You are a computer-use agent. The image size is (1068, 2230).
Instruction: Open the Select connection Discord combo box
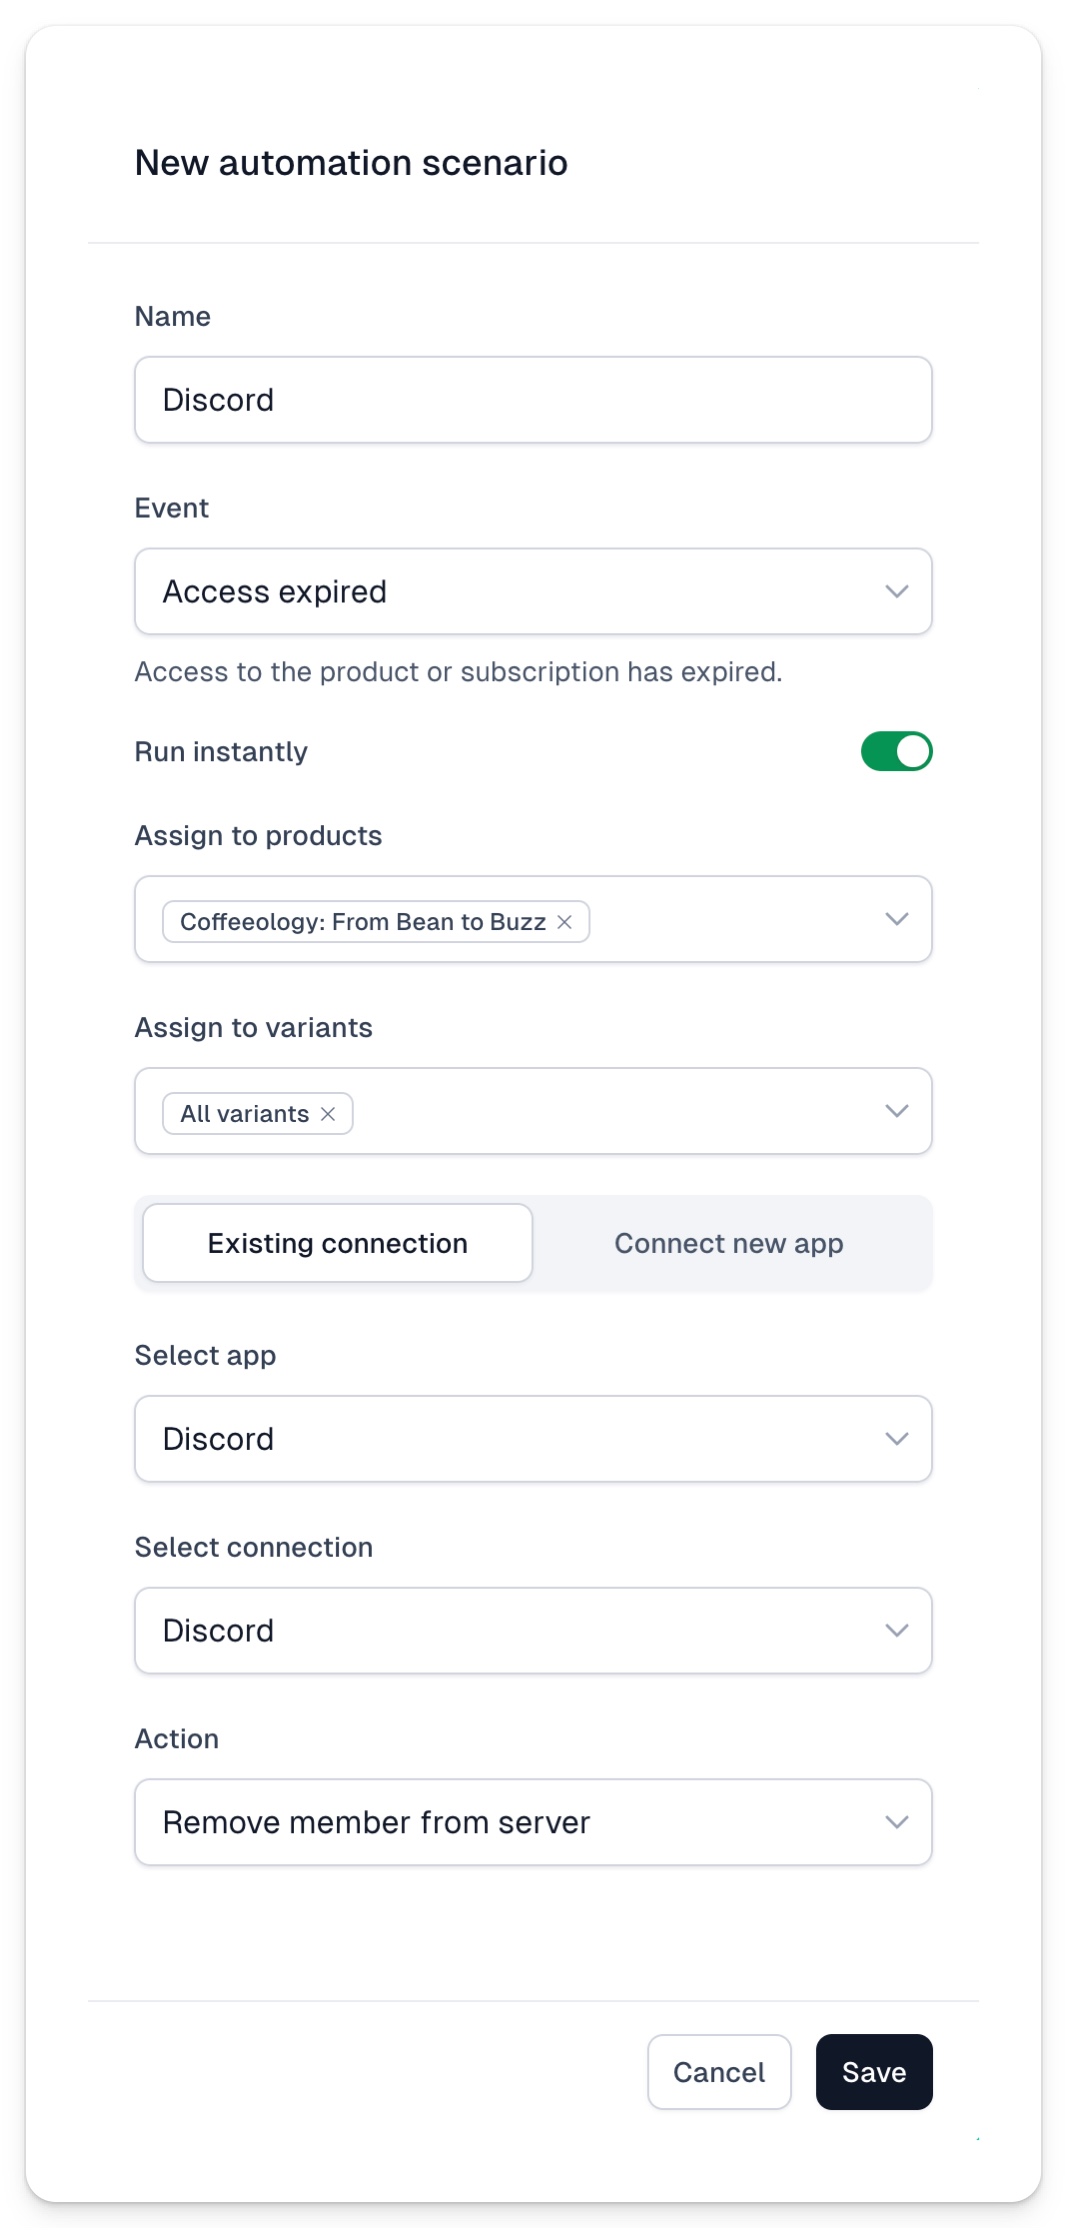(x=533, y=1630)
